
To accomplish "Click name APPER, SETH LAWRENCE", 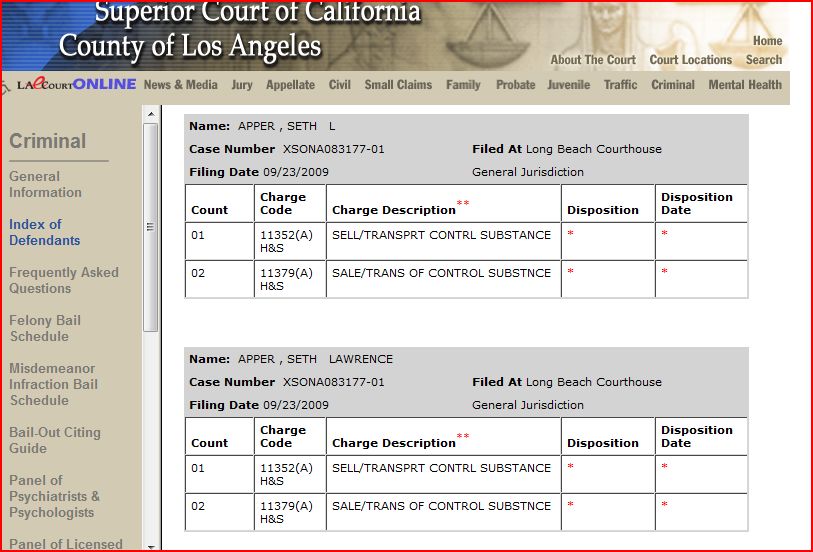I will coord(315,359).
